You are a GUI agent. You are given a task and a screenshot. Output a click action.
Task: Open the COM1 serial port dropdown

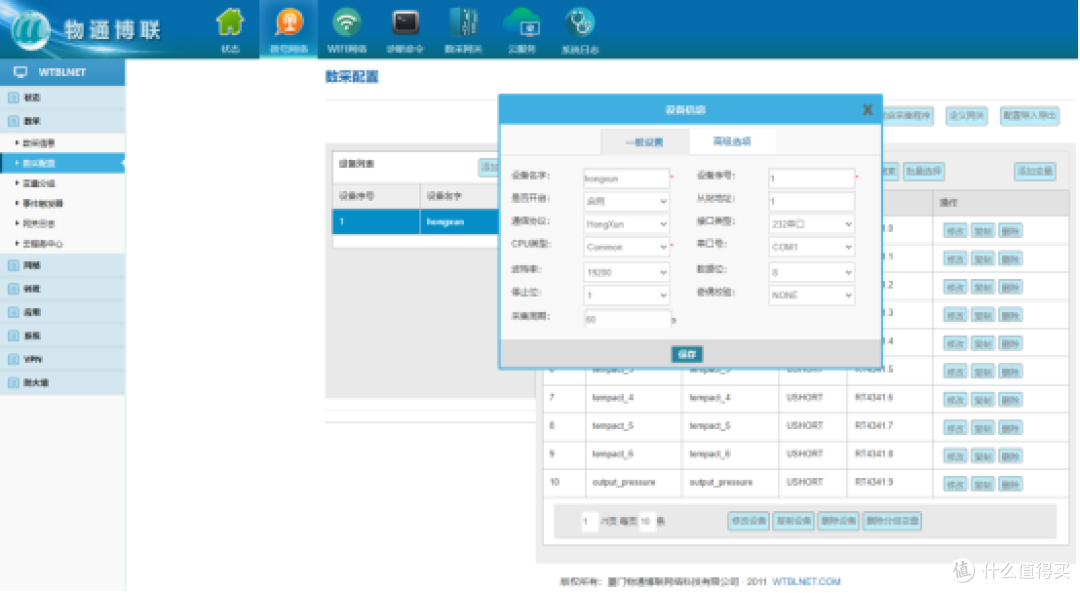811,247
